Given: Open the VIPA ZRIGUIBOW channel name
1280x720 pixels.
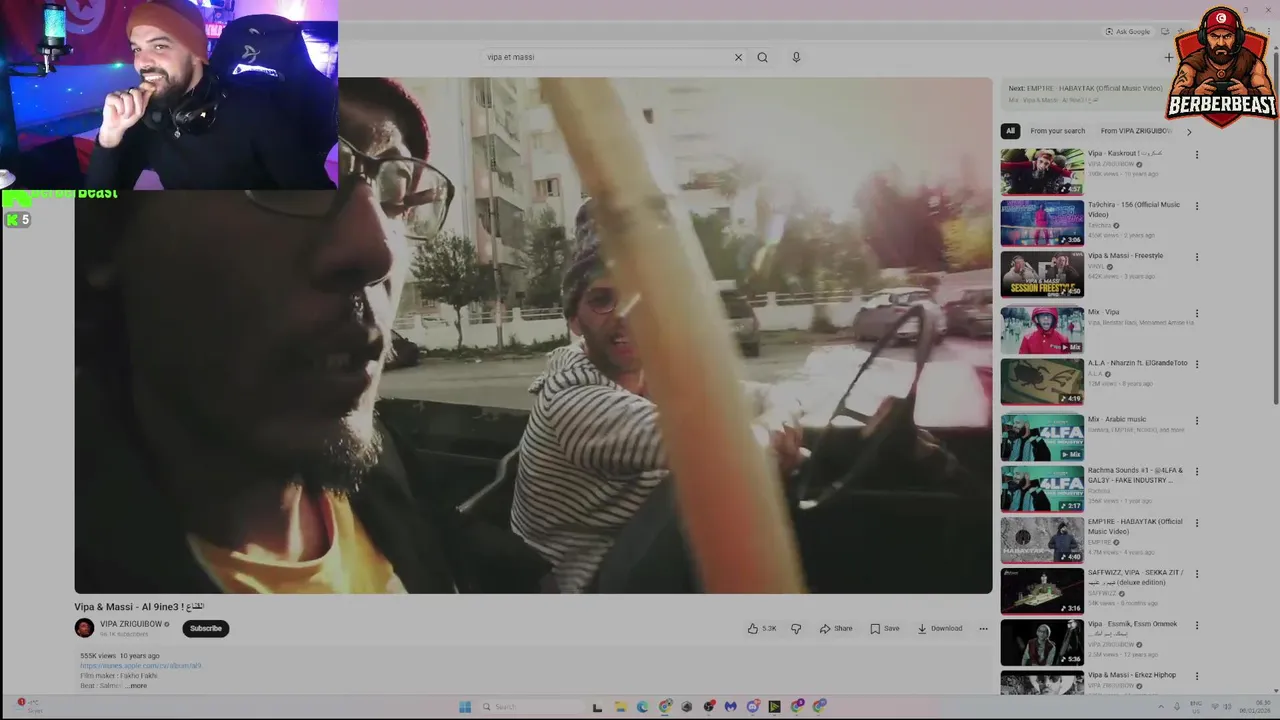Looking at the screenshot, I should 130,624.
